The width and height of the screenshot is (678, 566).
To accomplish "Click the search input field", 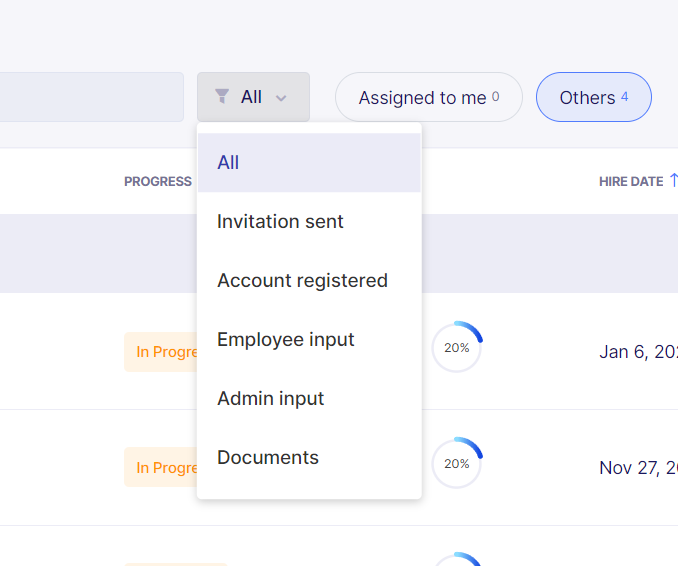I will [92, 97].
